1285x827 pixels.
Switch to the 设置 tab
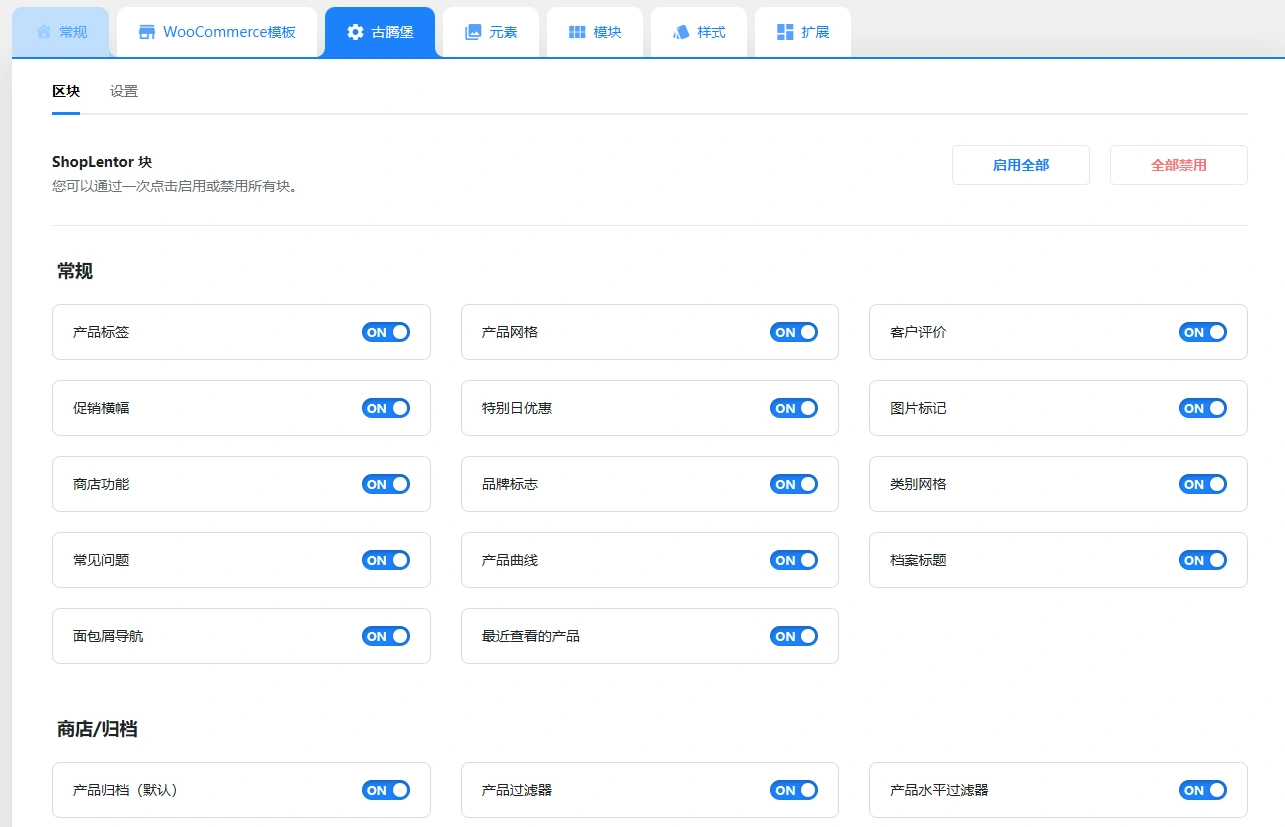point(123,90)
